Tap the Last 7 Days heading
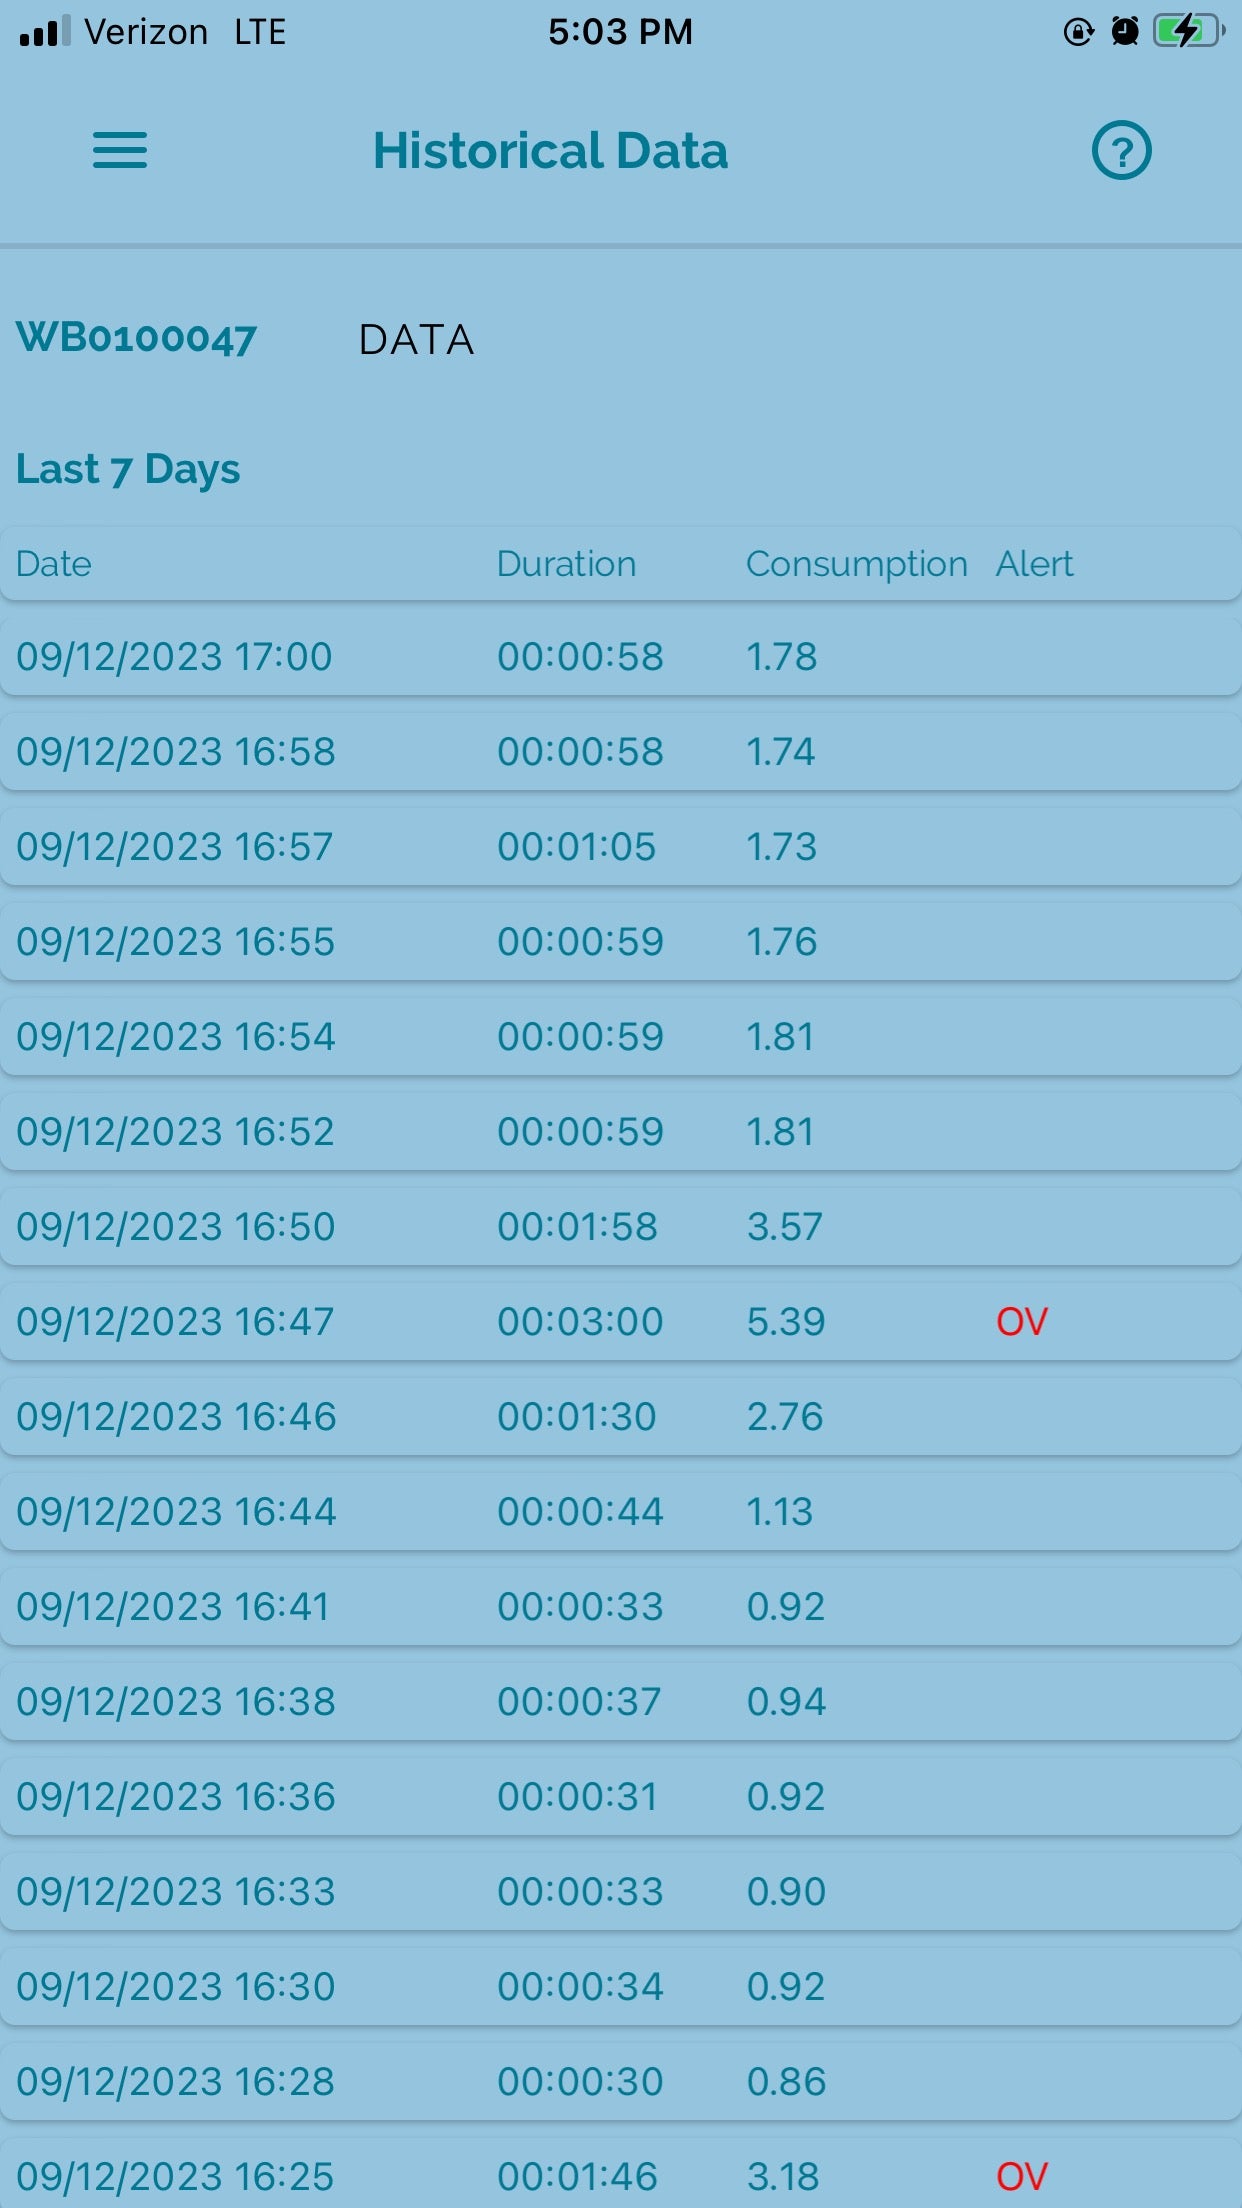The image size is (1242, 2208). [x=128, y=469]
